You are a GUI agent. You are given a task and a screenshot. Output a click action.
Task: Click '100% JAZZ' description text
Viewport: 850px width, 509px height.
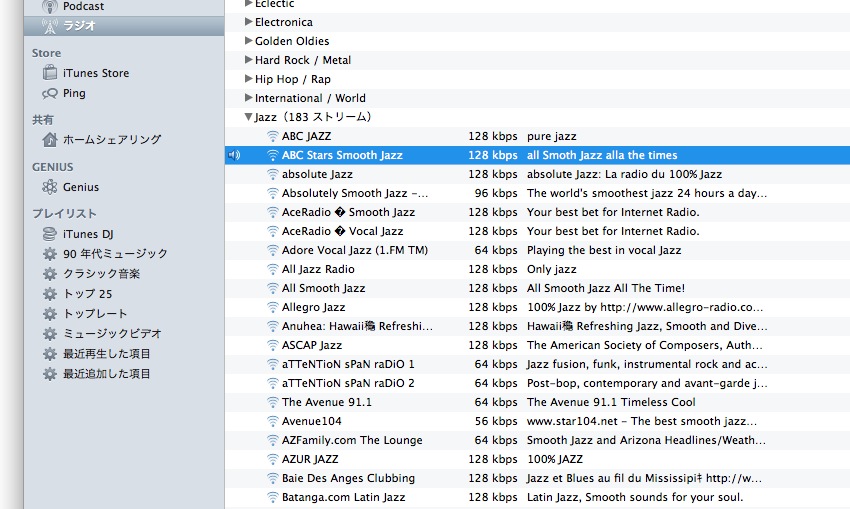[555, 459]
